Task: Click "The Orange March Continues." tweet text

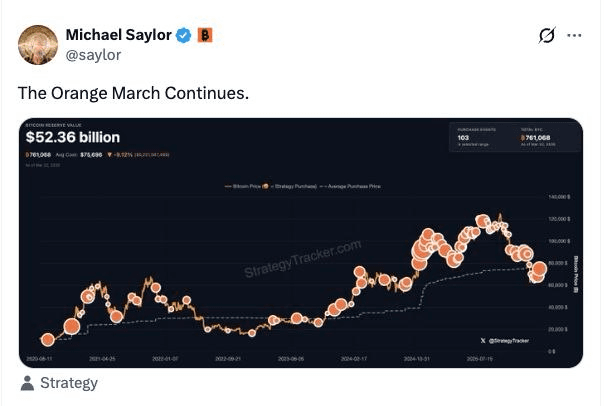Action: 133,93
